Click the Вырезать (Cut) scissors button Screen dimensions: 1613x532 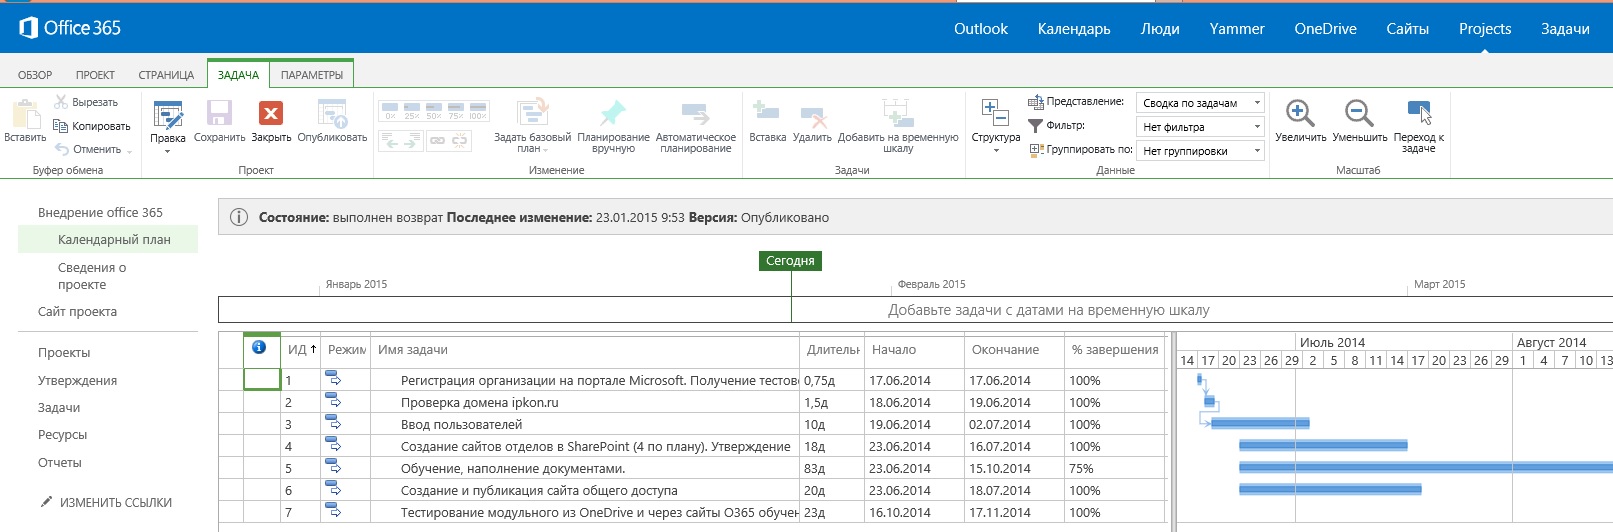click(x=86, y=102)
